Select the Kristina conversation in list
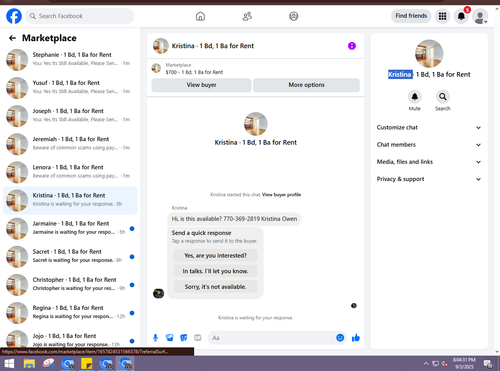Image resolution: width=500 pixels, height=371 pixels. (70, 200)
